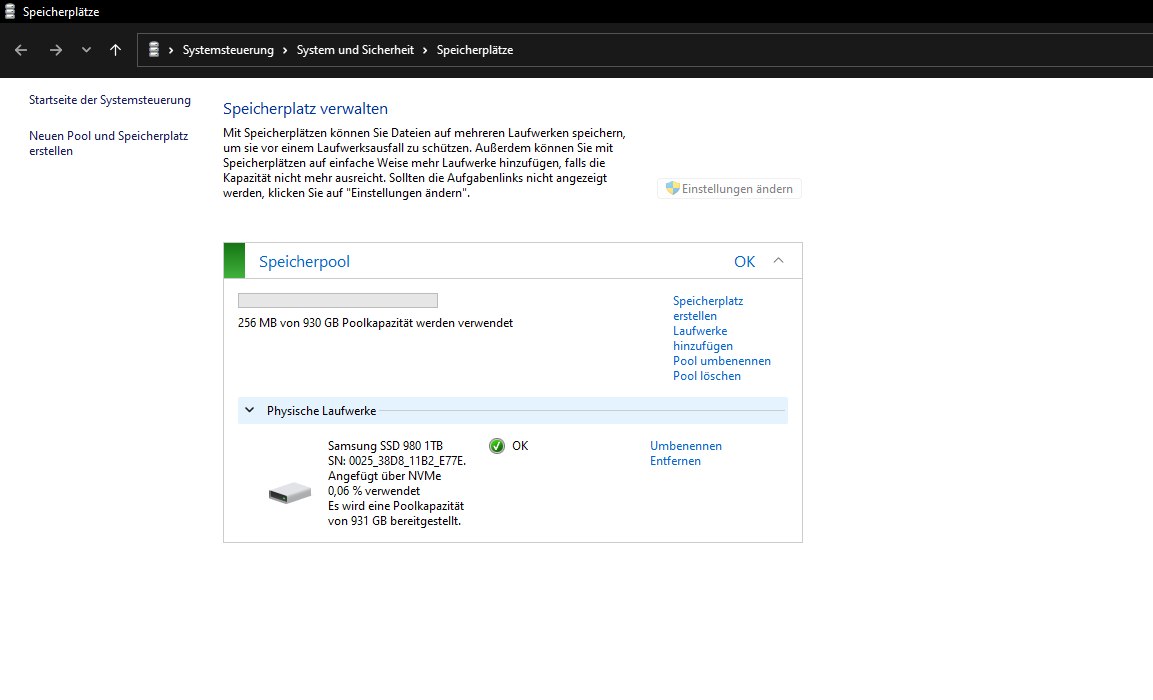Click the serial number SN: 0025_38D8_11B2_E77E
Viewport: 1153px width, 700px height.
point(397,461)
